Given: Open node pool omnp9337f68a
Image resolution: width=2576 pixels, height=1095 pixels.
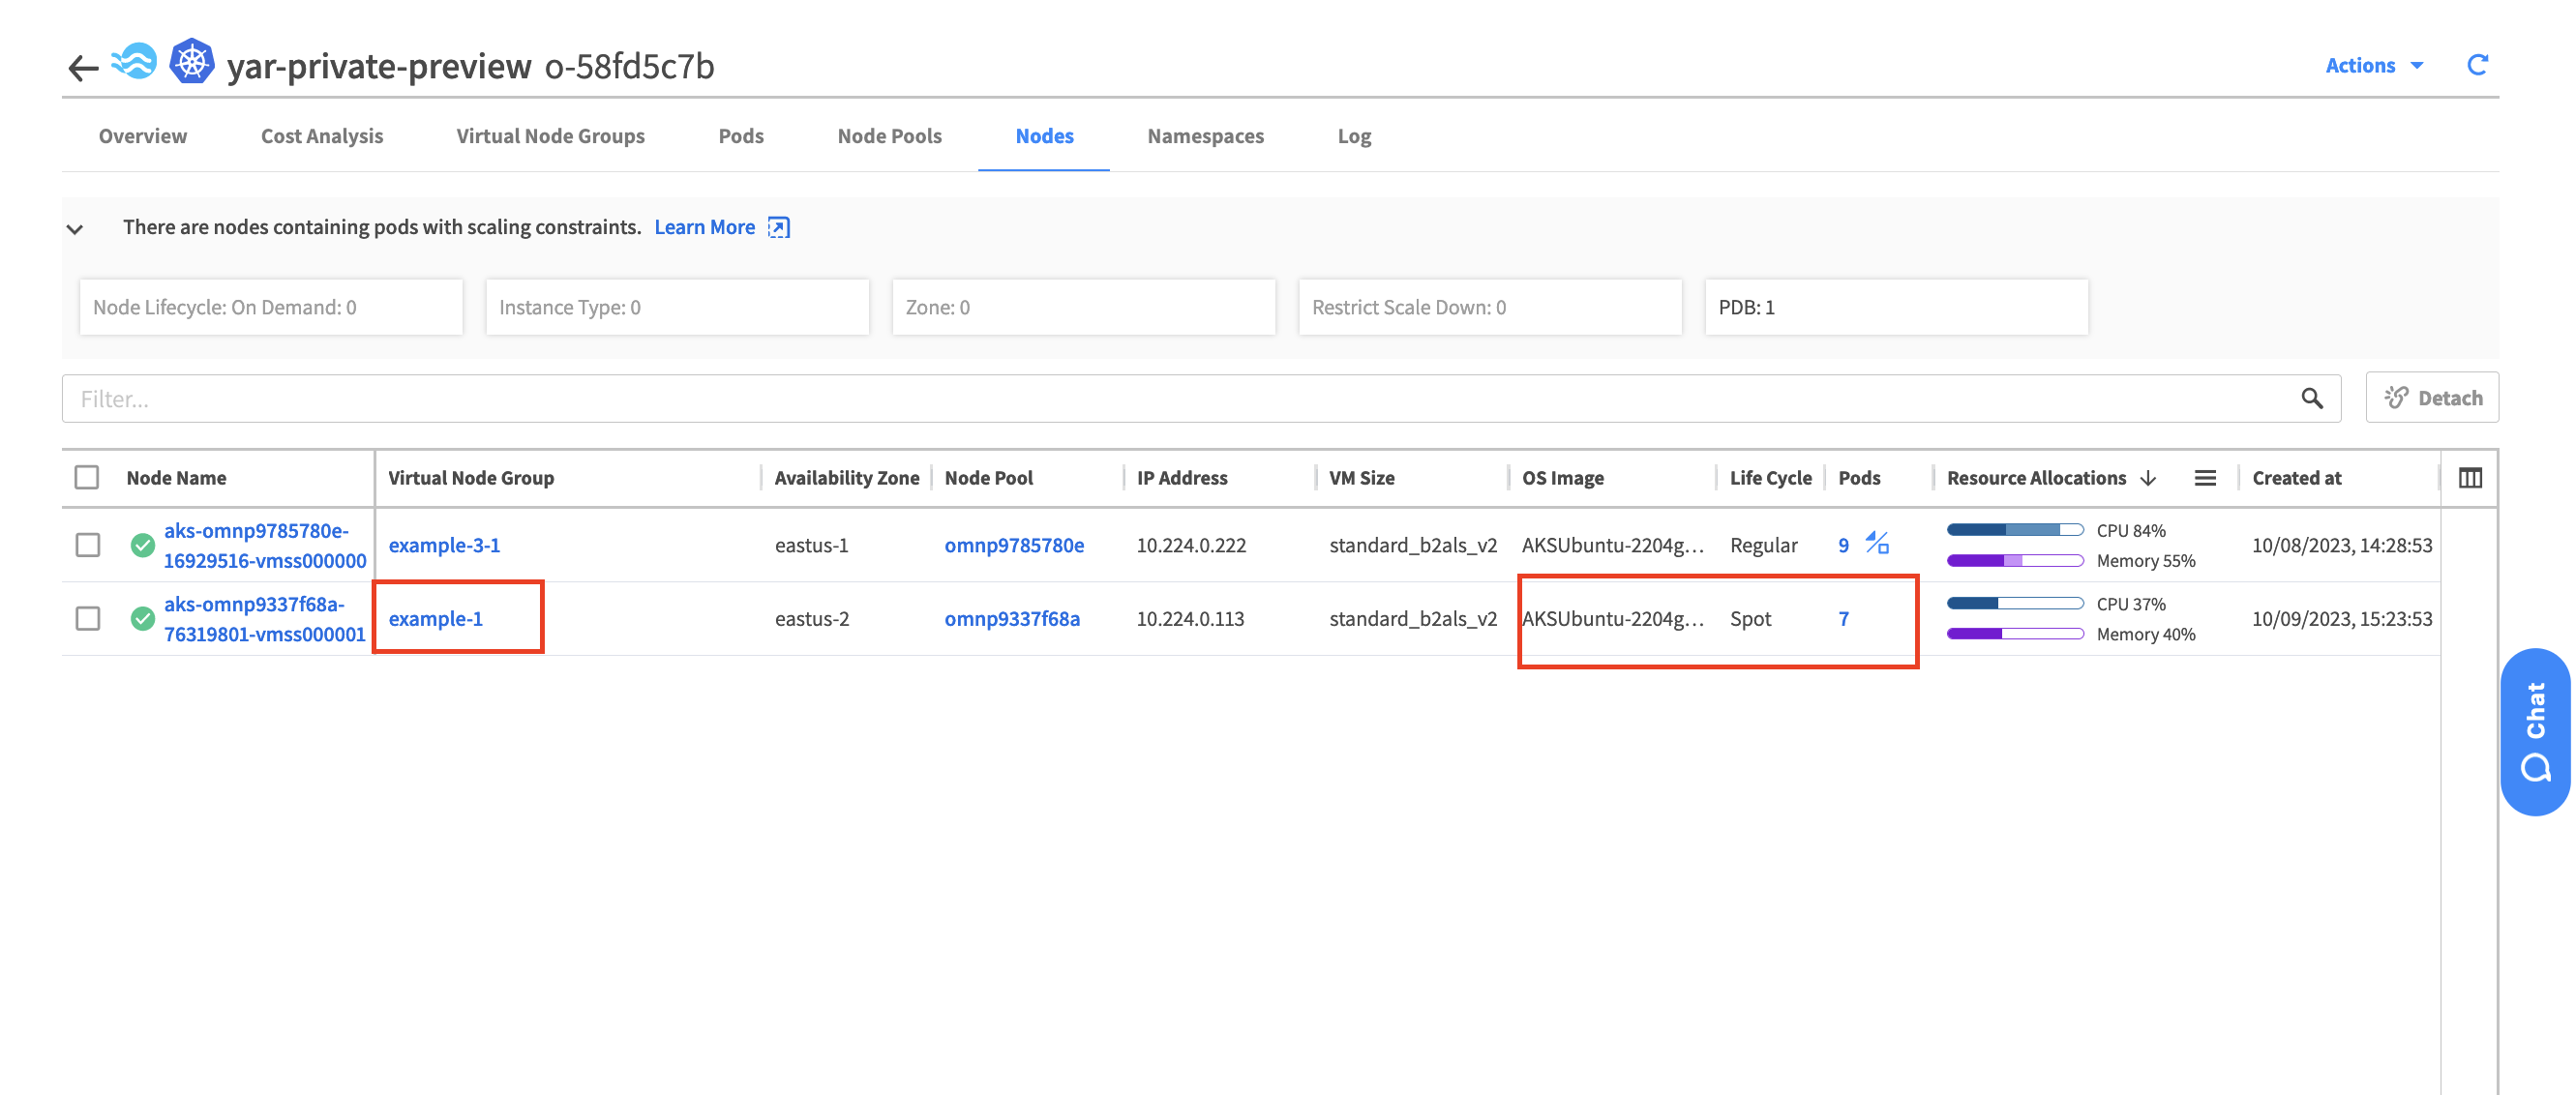Looking at the screenshot, I should tap(1012, 619).
